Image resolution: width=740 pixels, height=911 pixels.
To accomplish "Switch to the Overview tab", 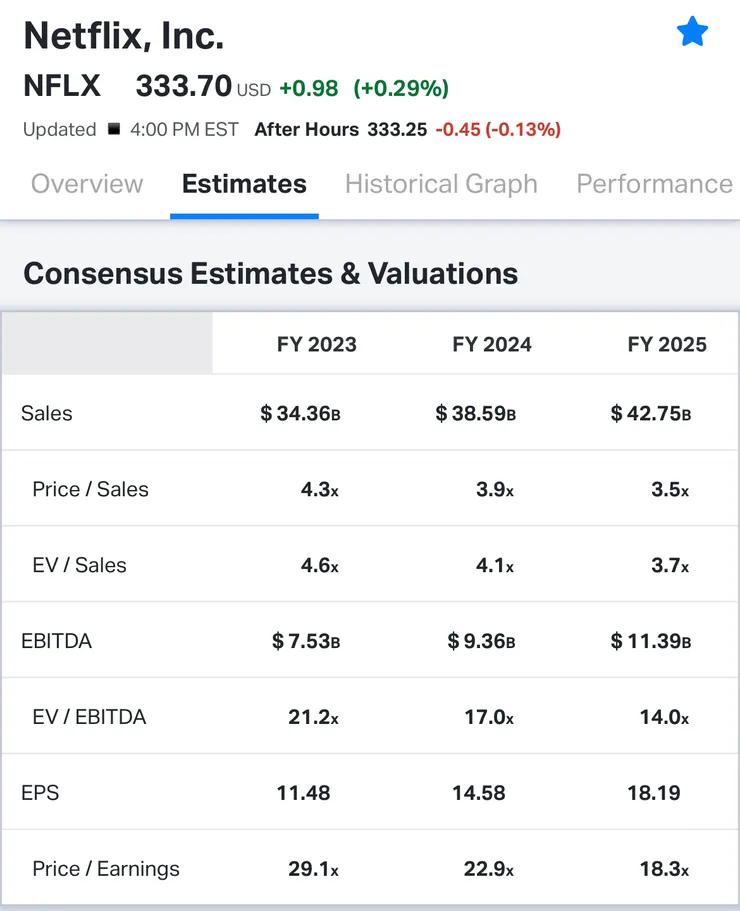I will click(x=87, y=184).
